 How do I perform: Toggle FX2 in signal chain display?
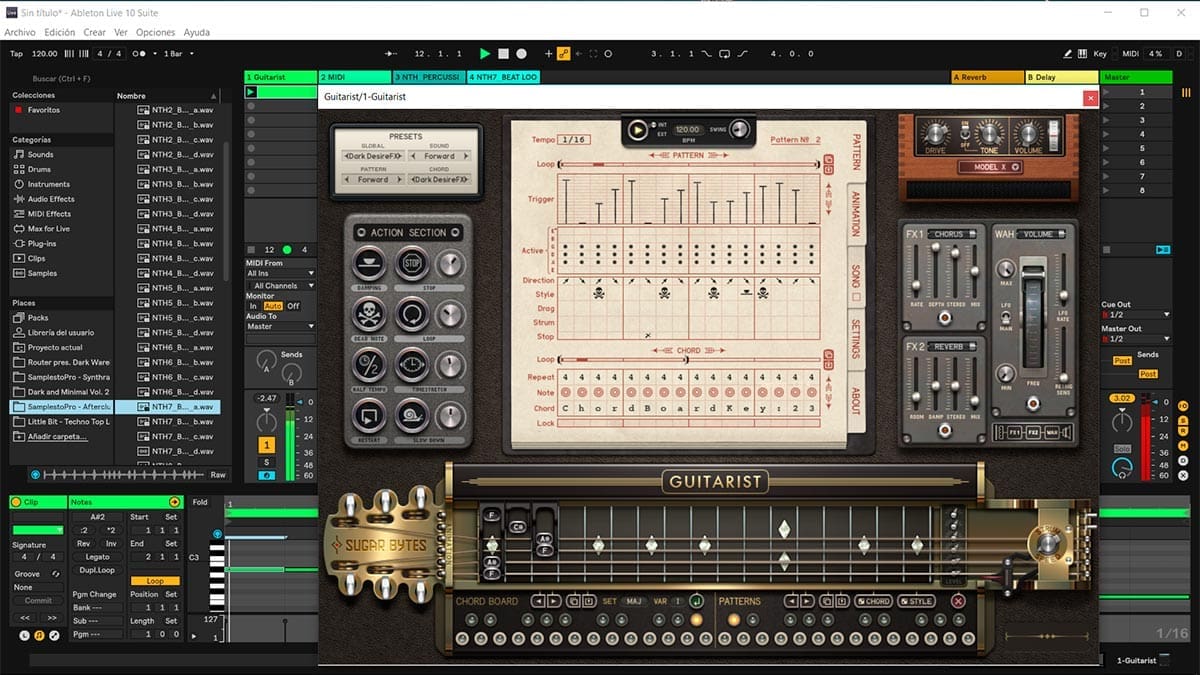click(1034, 432)
